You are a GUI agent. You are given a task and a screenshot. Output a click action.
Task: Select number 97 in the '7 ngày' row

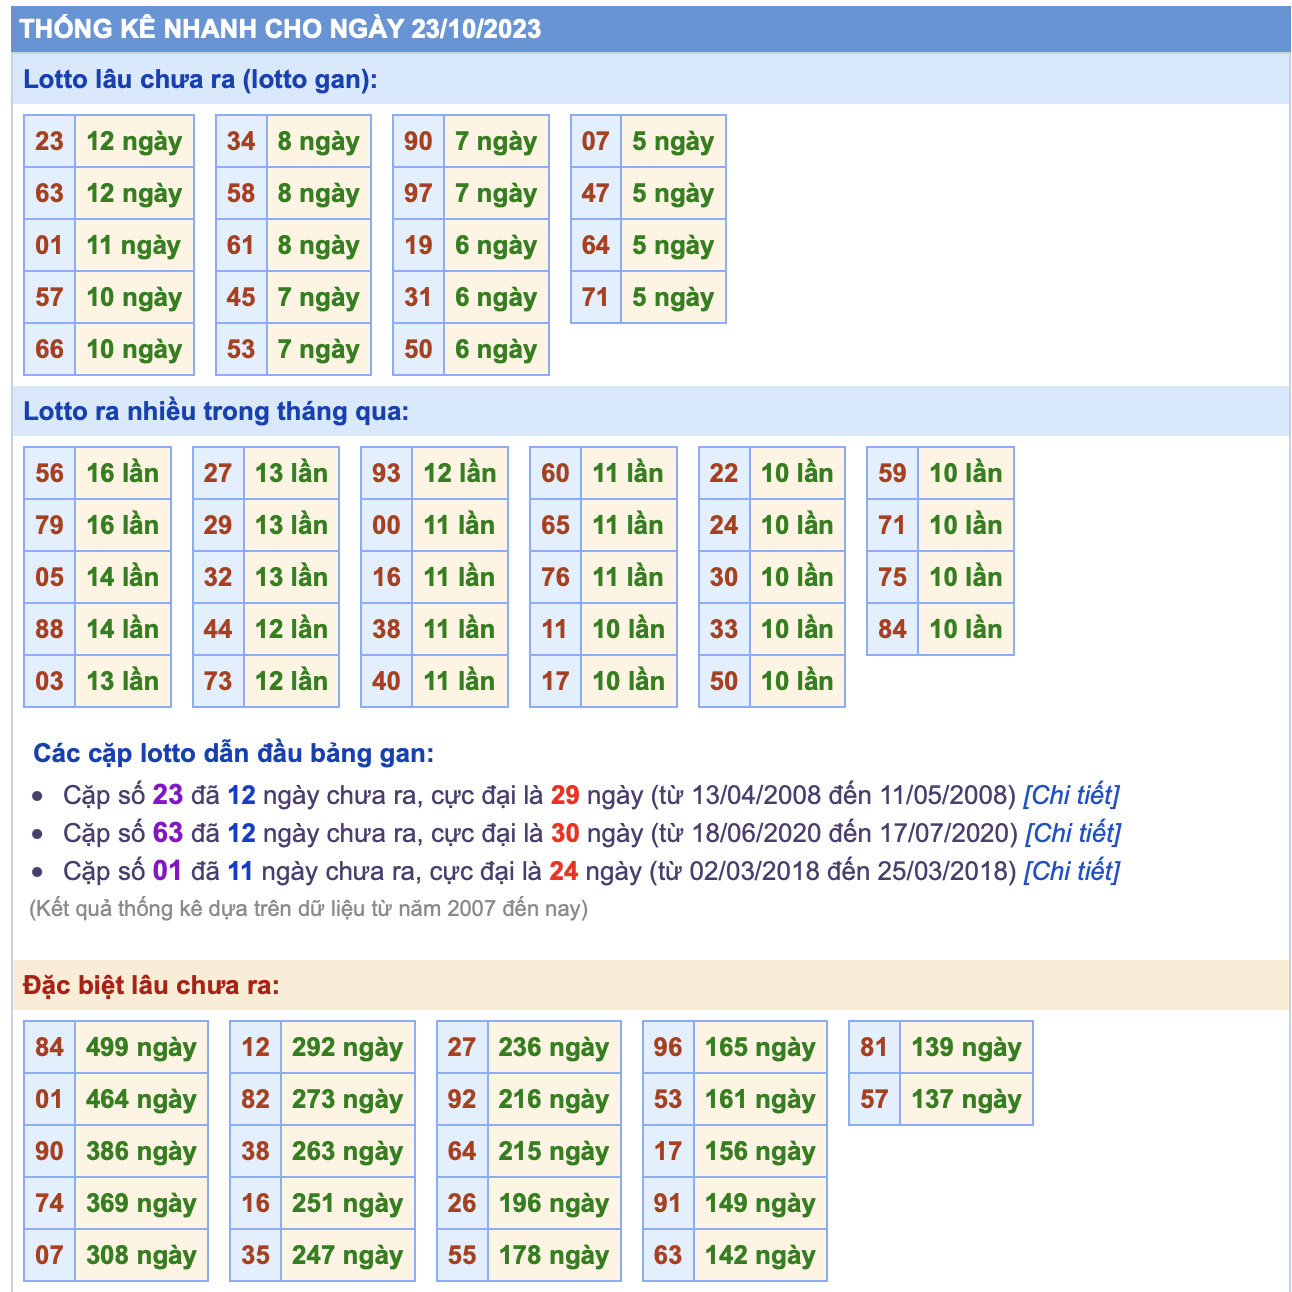point(418,193)
